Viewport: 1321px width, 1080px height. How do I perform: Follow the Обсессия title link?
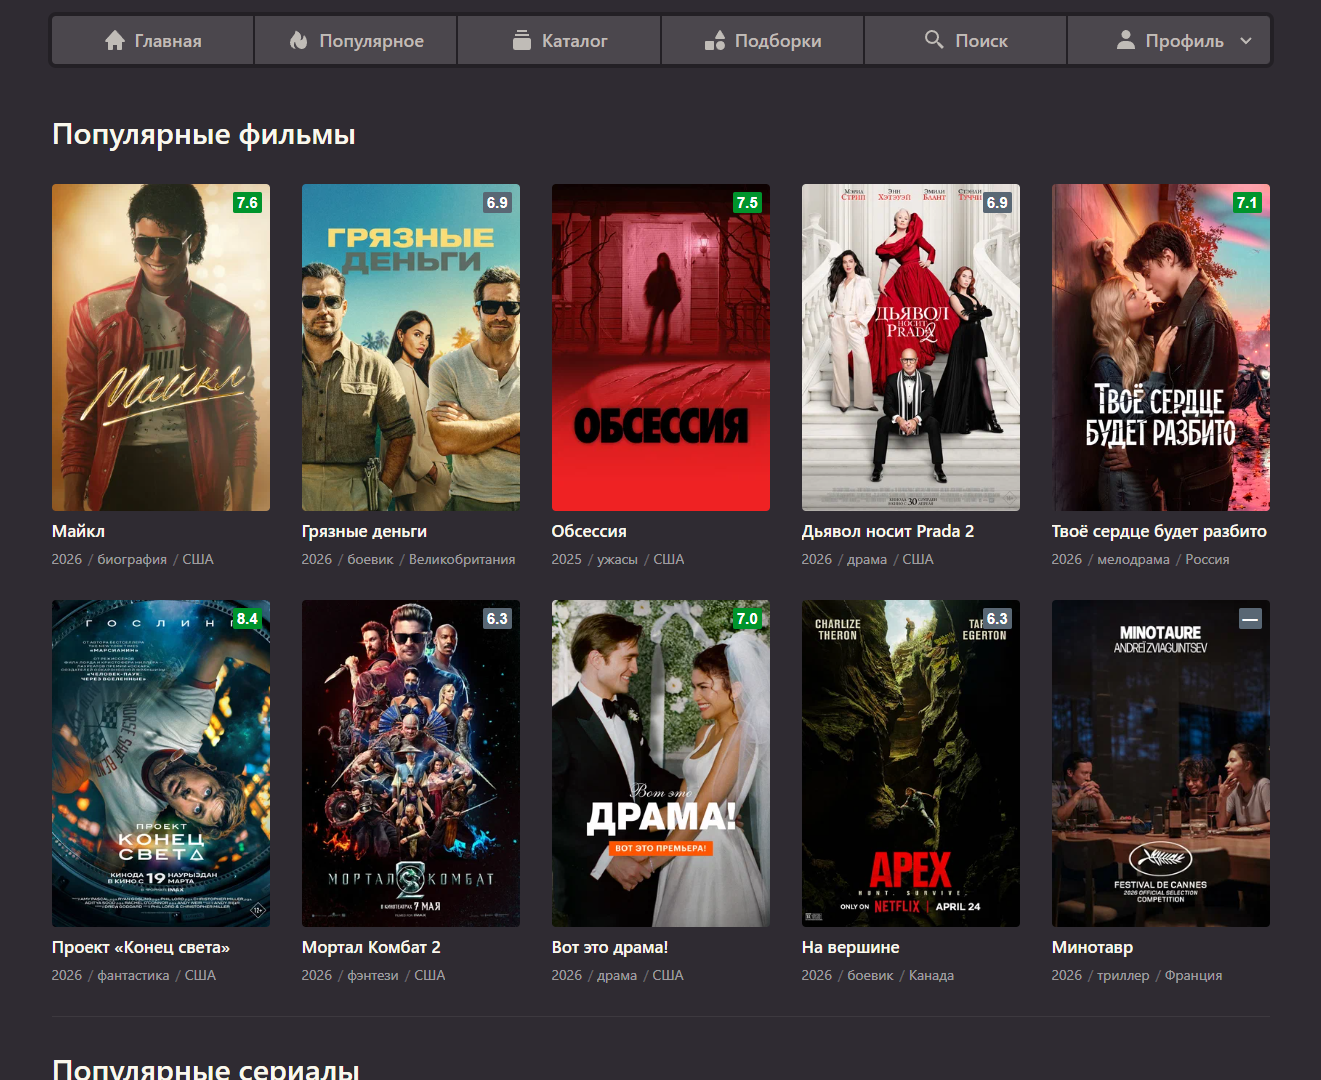589,531
